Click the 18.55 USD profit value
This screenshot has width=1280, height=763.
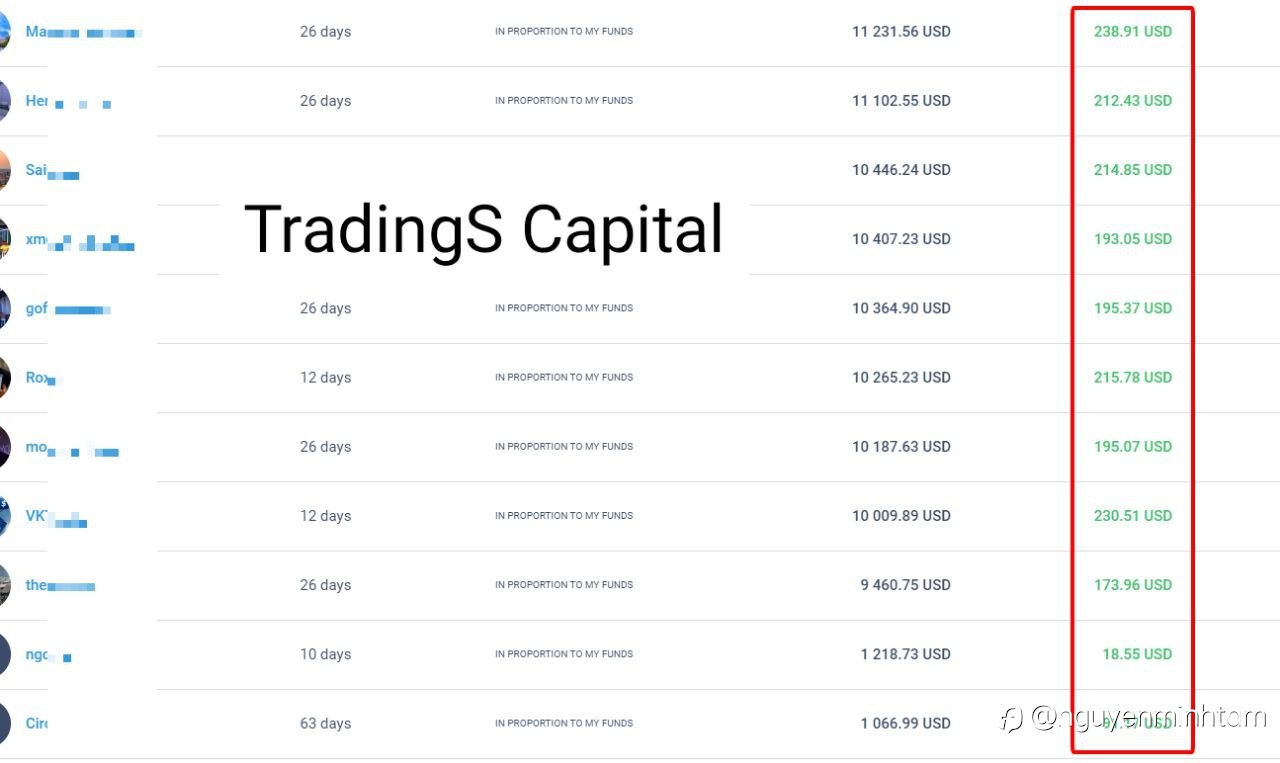[x=1137, y=654]
